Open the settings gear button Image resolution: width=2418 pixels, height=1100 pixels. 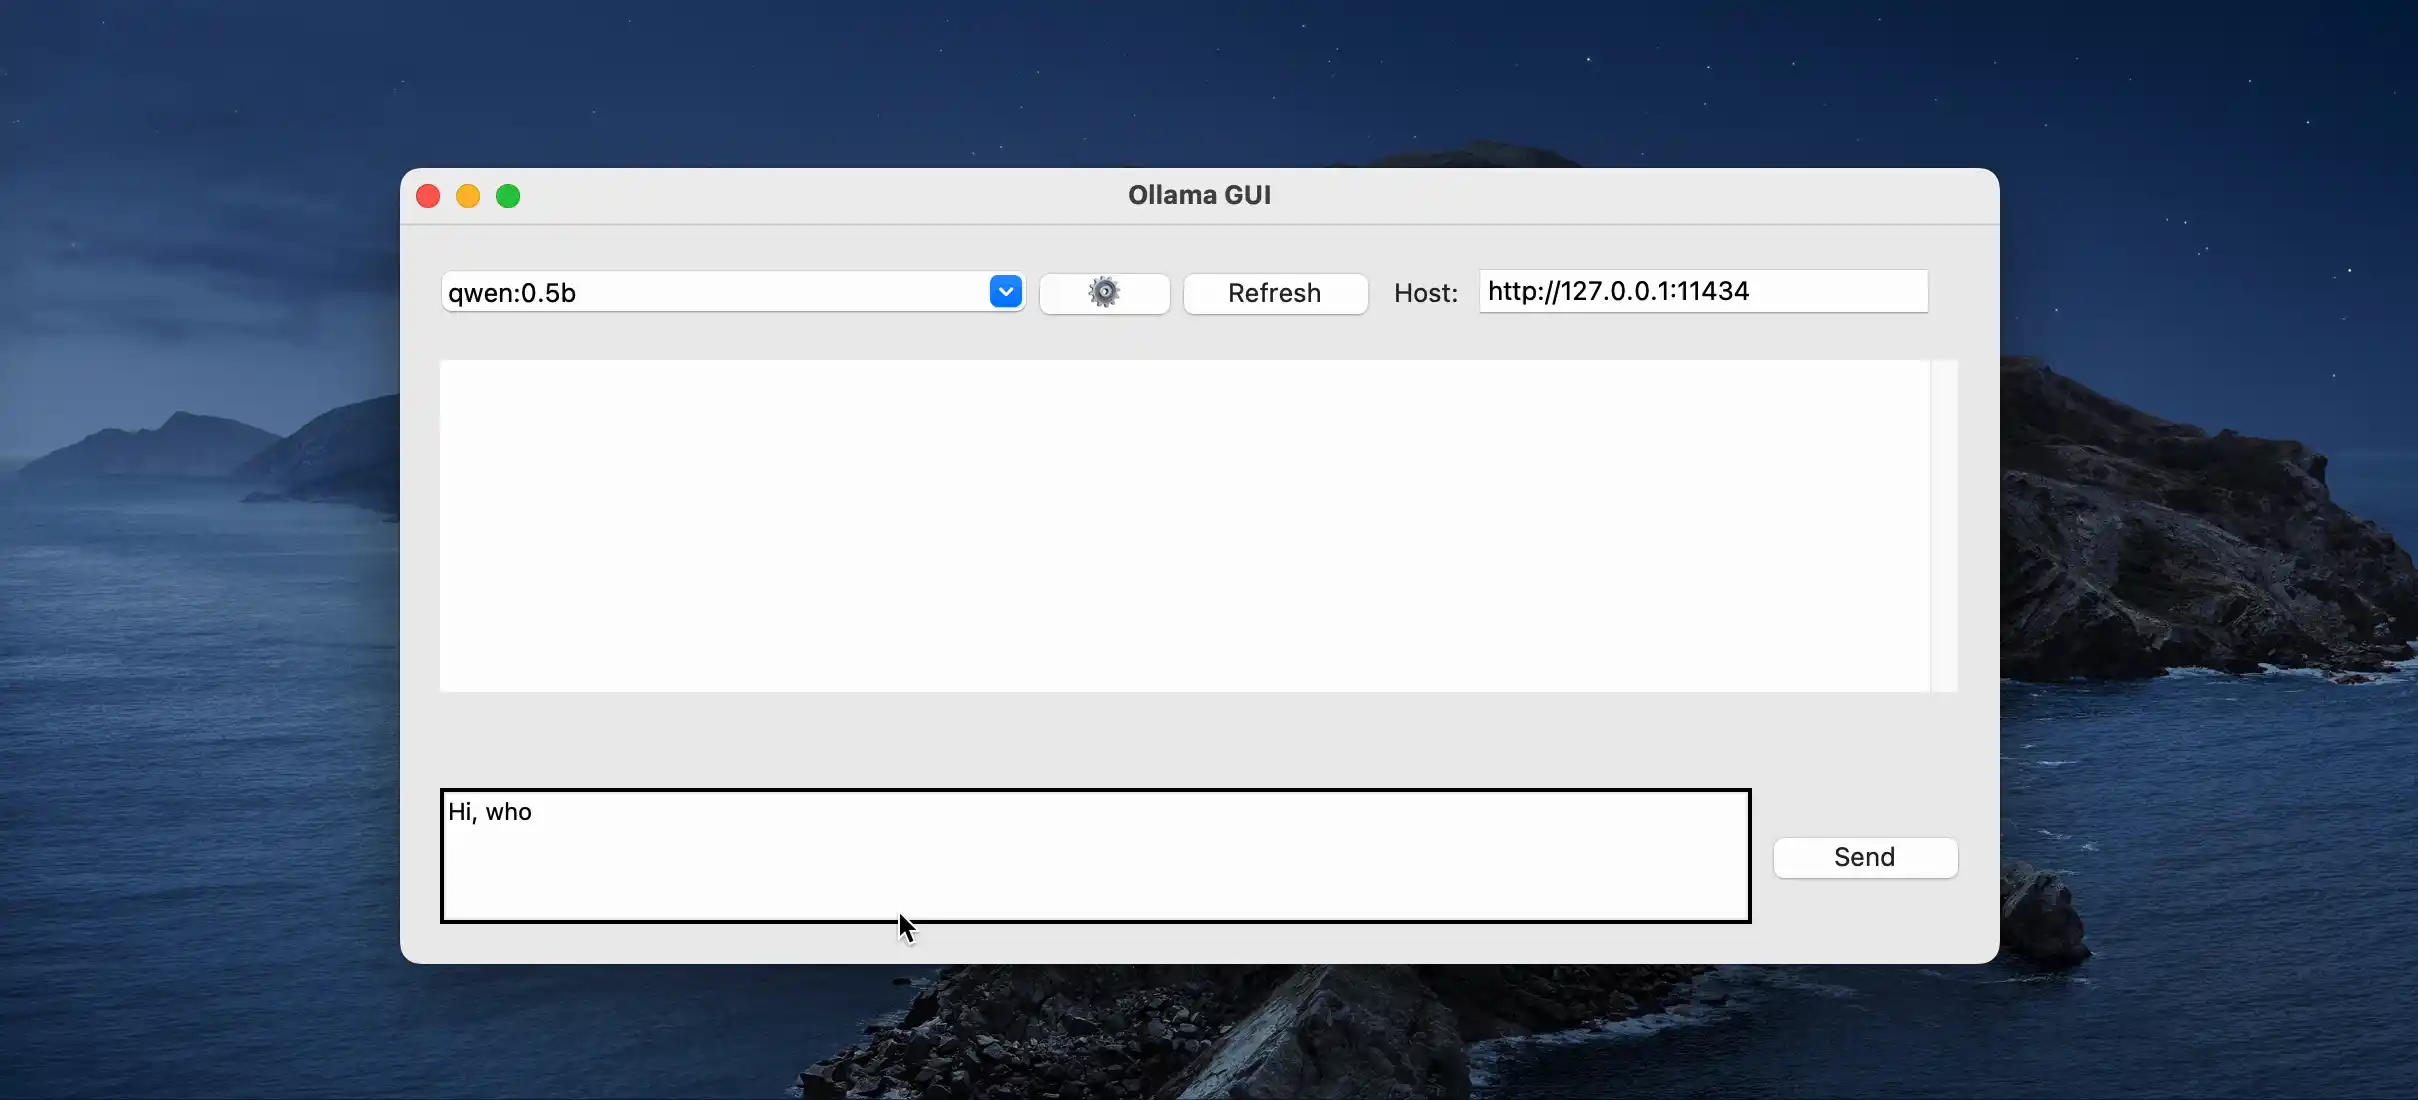(1104, 293)
